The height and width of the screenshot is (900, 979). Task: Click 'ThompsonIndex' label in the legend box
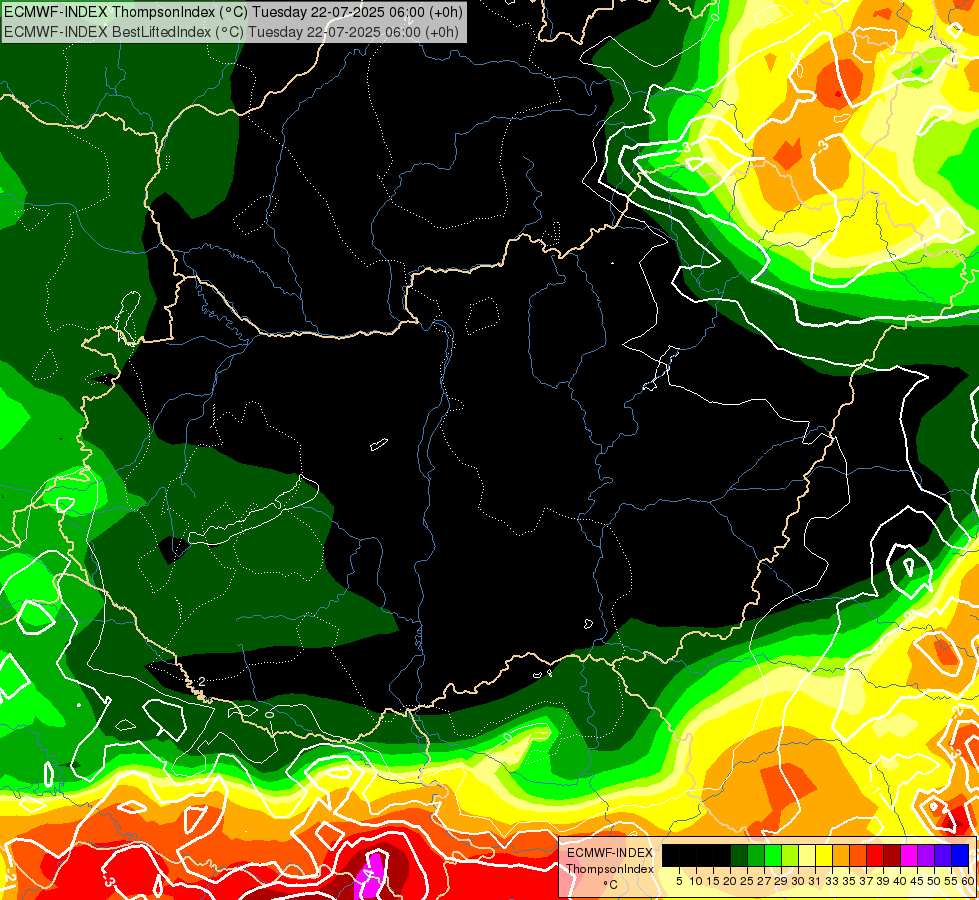[610, 869]
